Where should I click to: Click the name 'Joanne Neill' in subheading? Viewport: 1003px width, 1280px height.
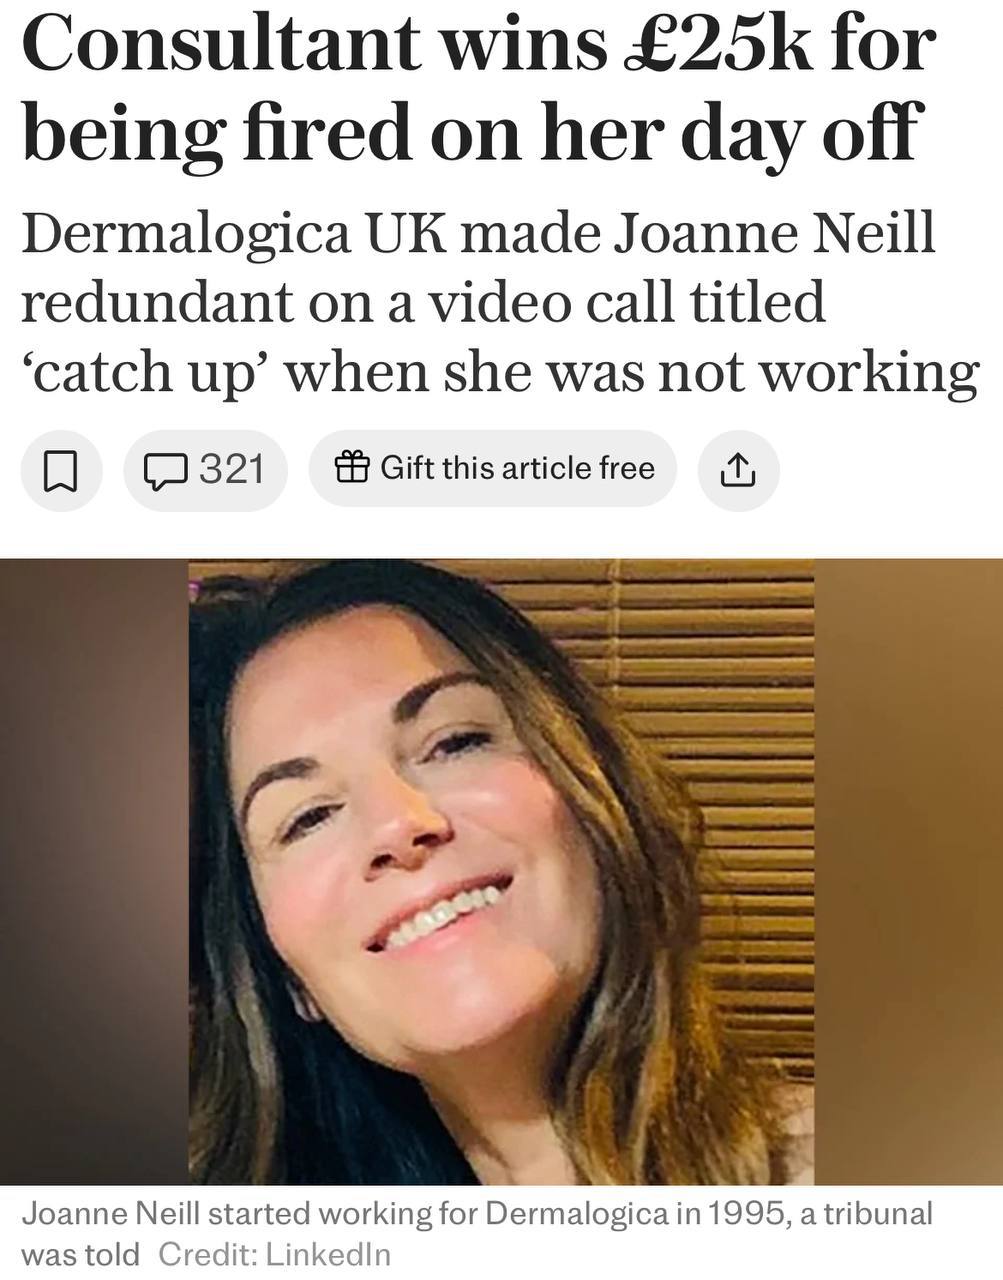pos(773,234)
